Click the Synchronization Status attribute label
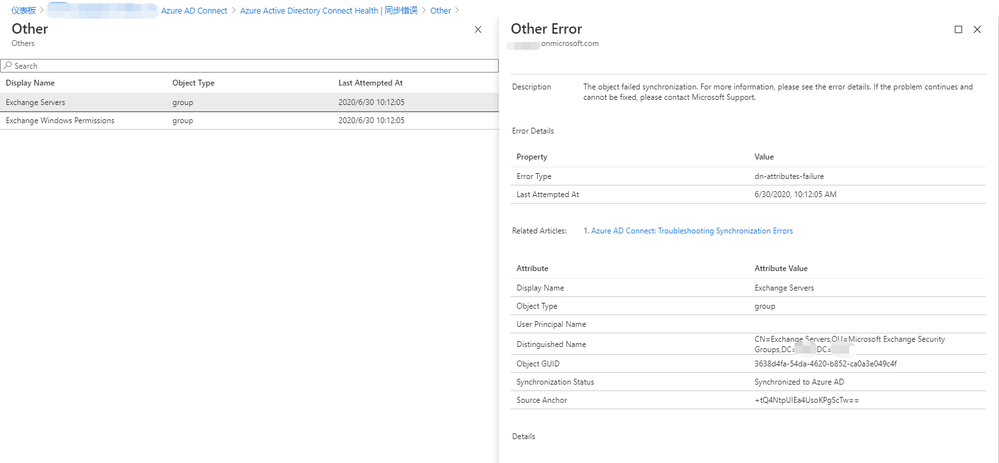 click(555, 382)
